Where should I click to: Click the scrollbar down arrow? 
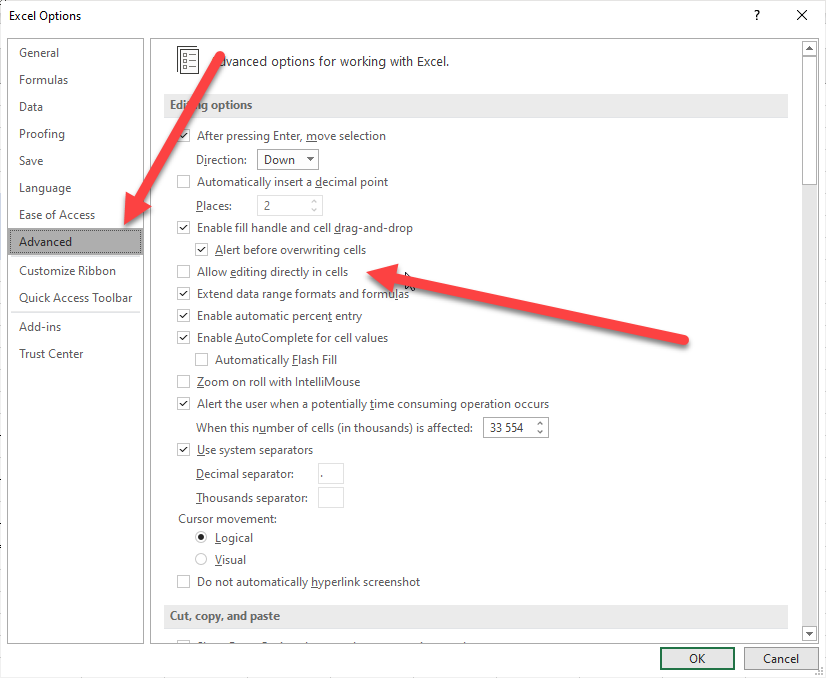[809, 633]
